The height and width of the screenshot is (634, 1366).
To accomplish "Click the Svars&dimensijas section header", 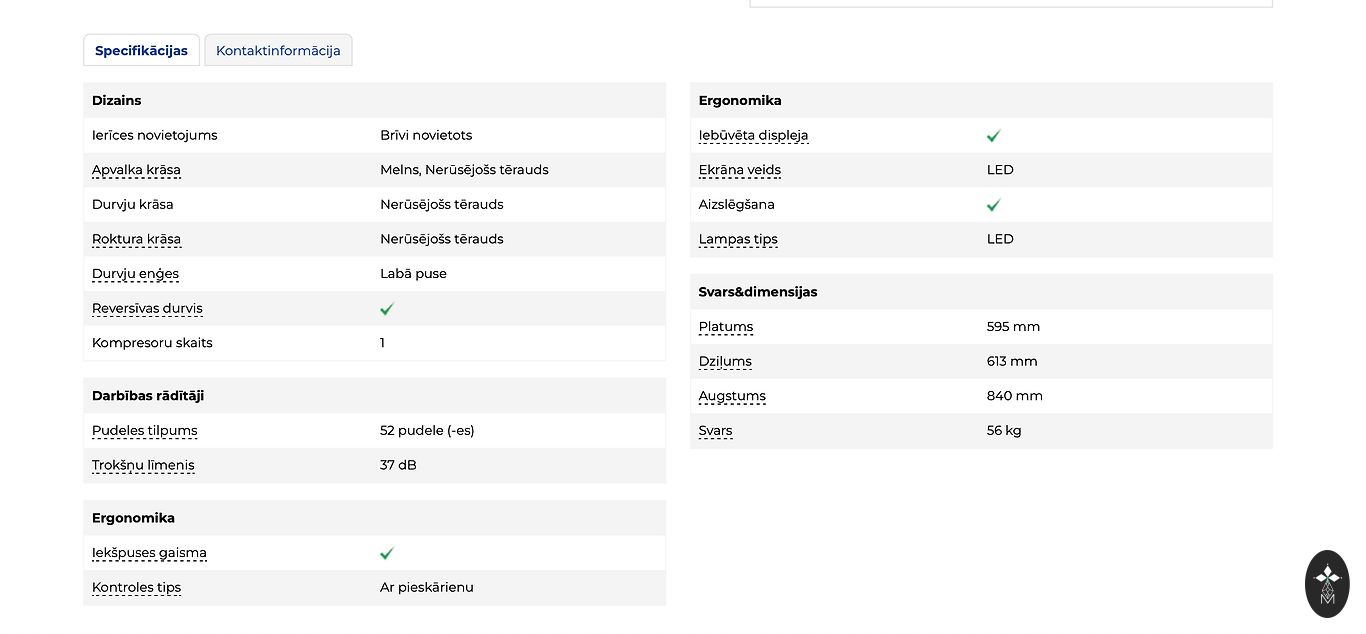I will pos(757,292).
